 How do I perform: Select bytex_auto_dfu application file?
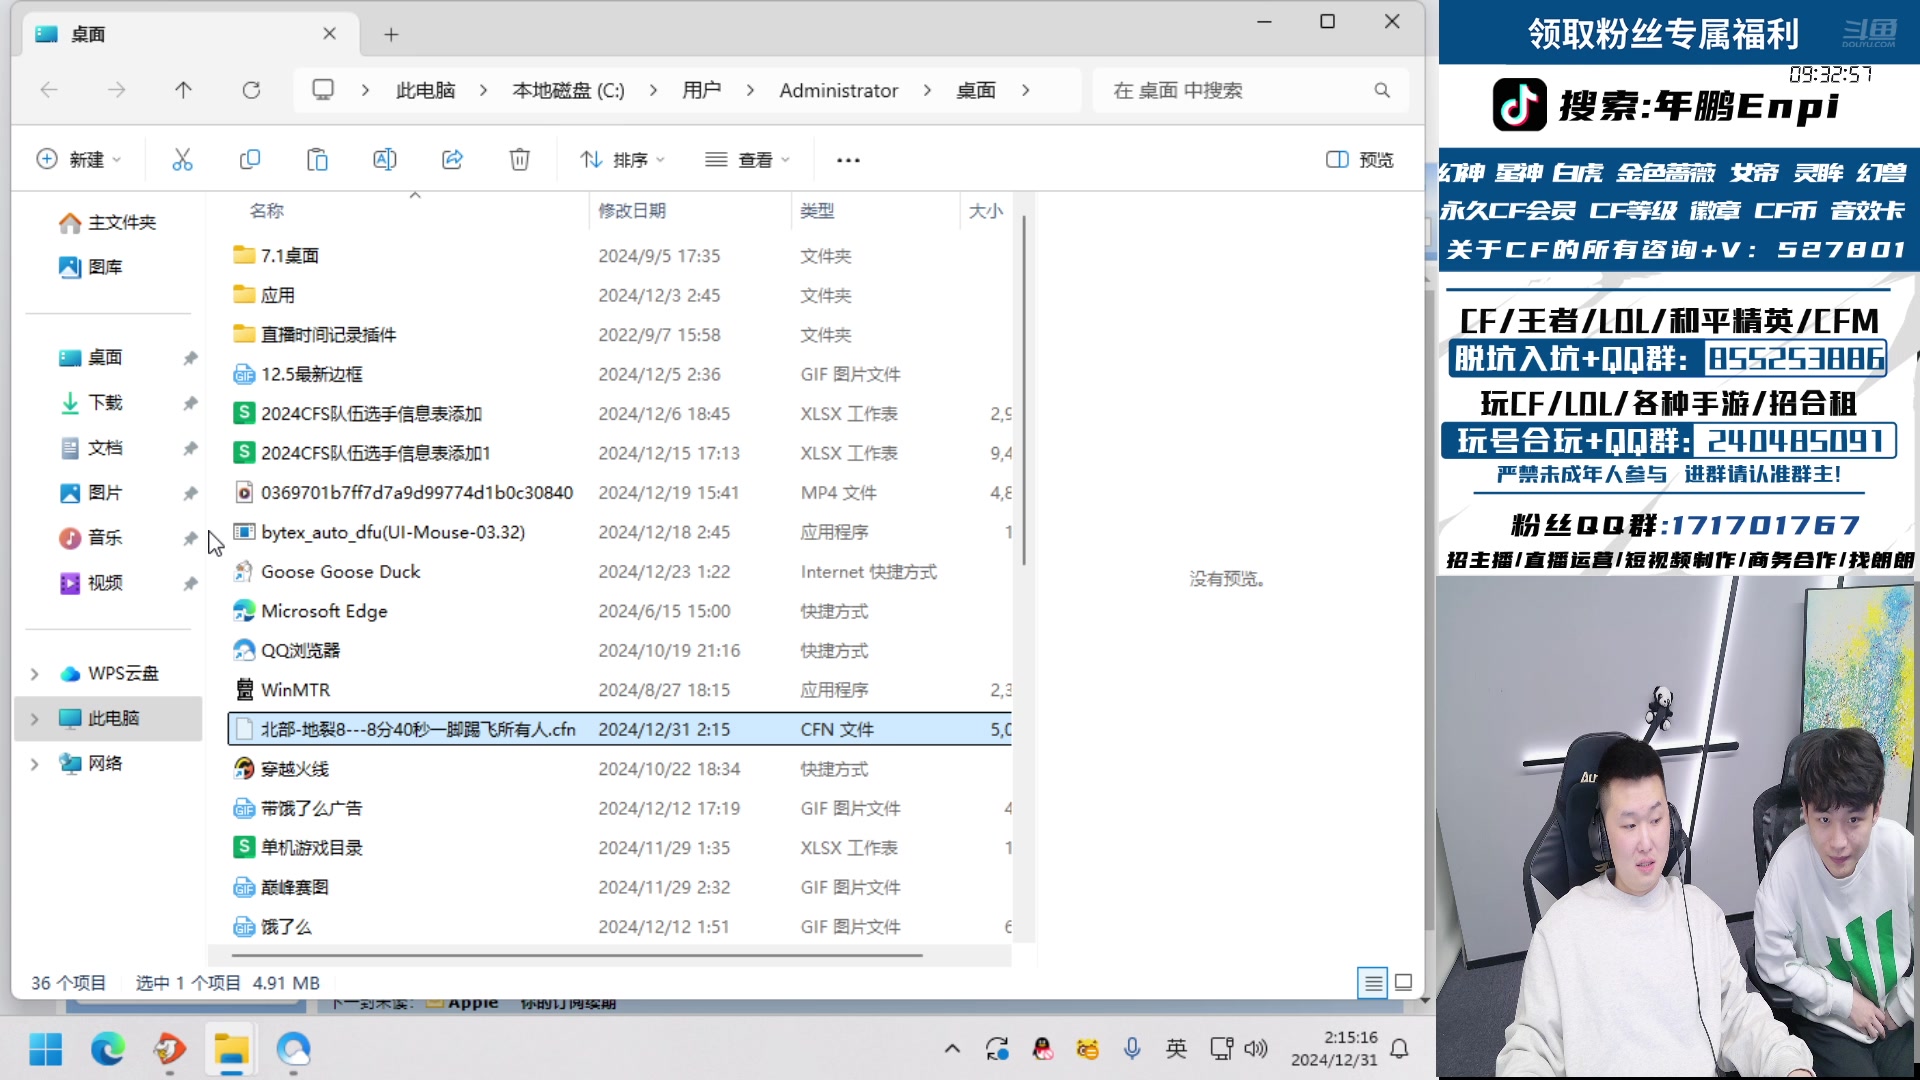[x=620, y=532]
